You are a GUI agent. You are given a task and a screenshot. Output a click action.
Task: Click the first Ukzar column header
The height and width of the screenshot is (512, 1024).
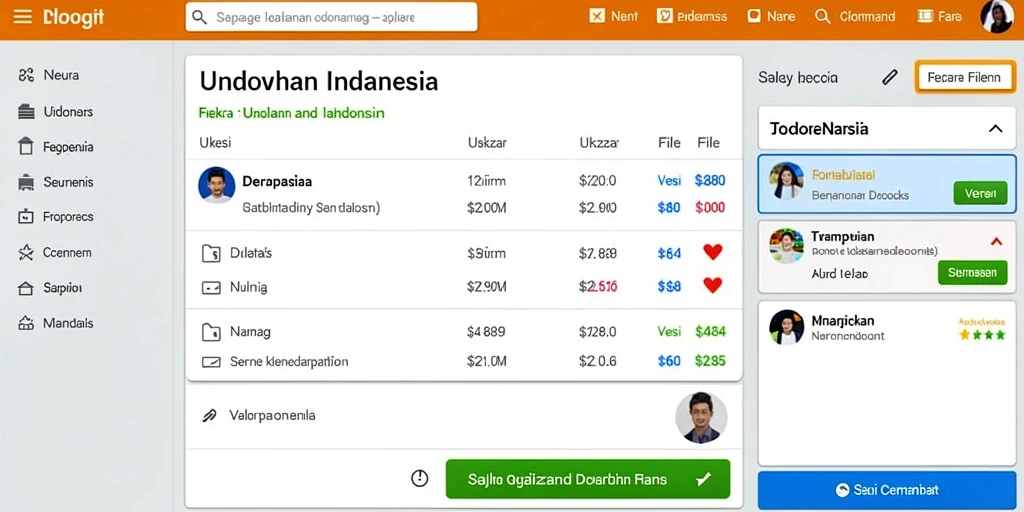[x=487, y=142]
